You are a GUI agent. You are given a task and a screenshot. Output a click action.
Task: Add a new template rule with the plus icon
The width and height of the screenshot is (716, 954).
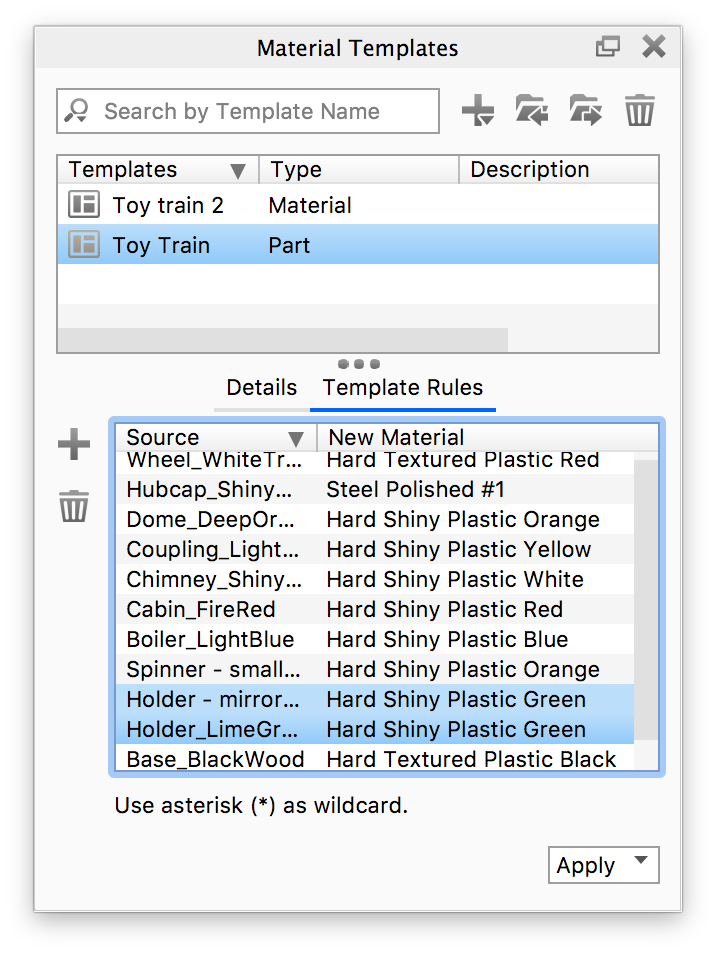coord(74,445)
